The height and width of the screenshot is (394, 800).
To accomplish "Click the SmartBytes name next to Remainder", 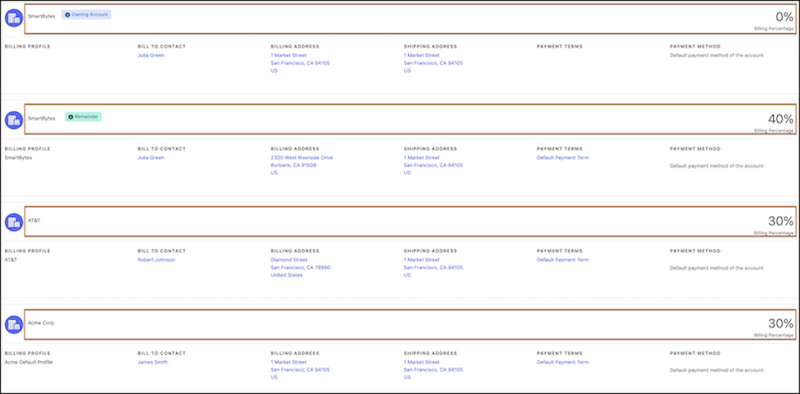I will pyautogui.click(x=41, y=118).
